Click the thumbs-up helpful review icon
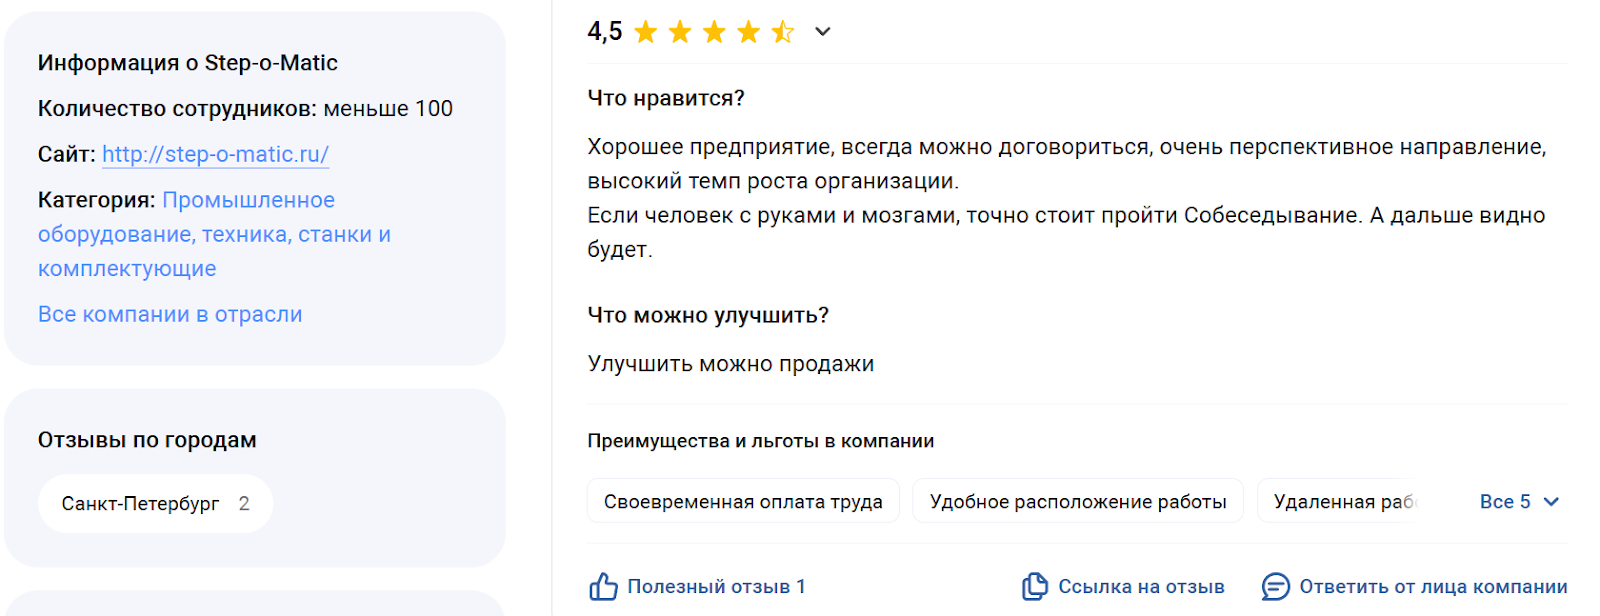The image size is (1600, 616). 604,585
